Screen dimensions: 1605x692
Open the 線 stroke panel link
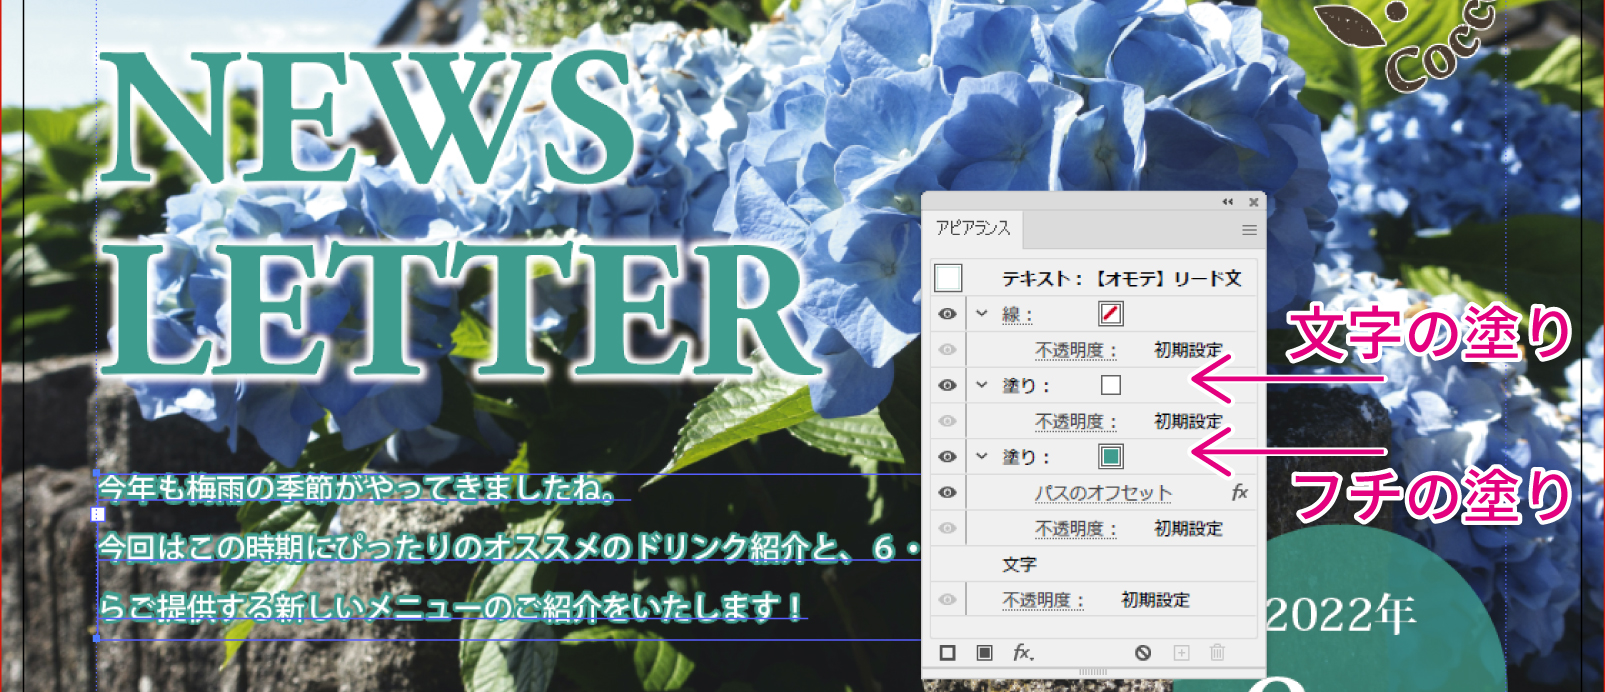[1016, 315]
